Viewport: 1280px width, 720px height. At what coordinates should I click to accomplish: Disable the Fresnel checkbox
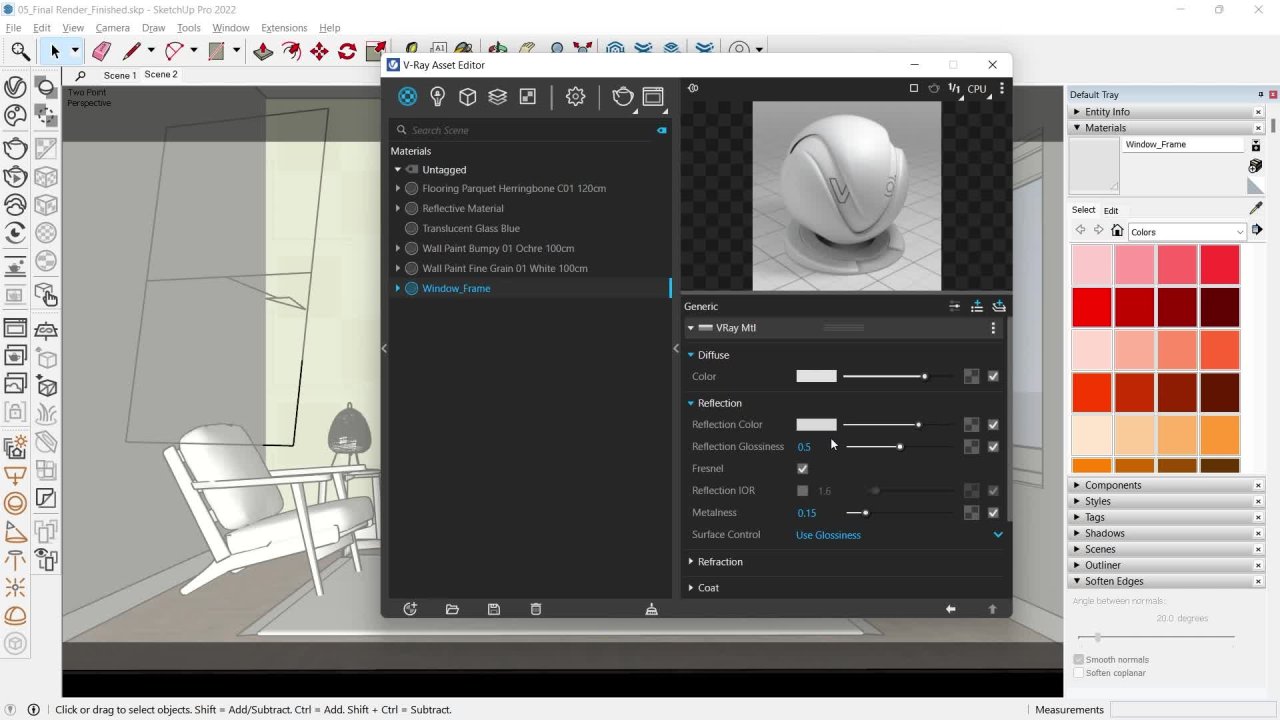click(x=802, y=468)
